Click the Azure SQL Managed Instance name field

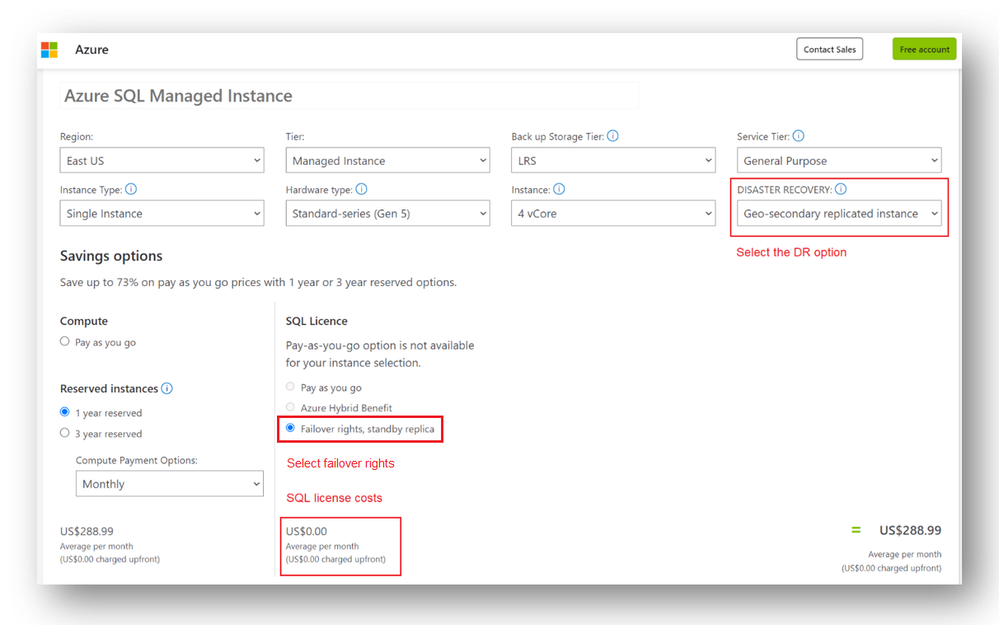350,96
